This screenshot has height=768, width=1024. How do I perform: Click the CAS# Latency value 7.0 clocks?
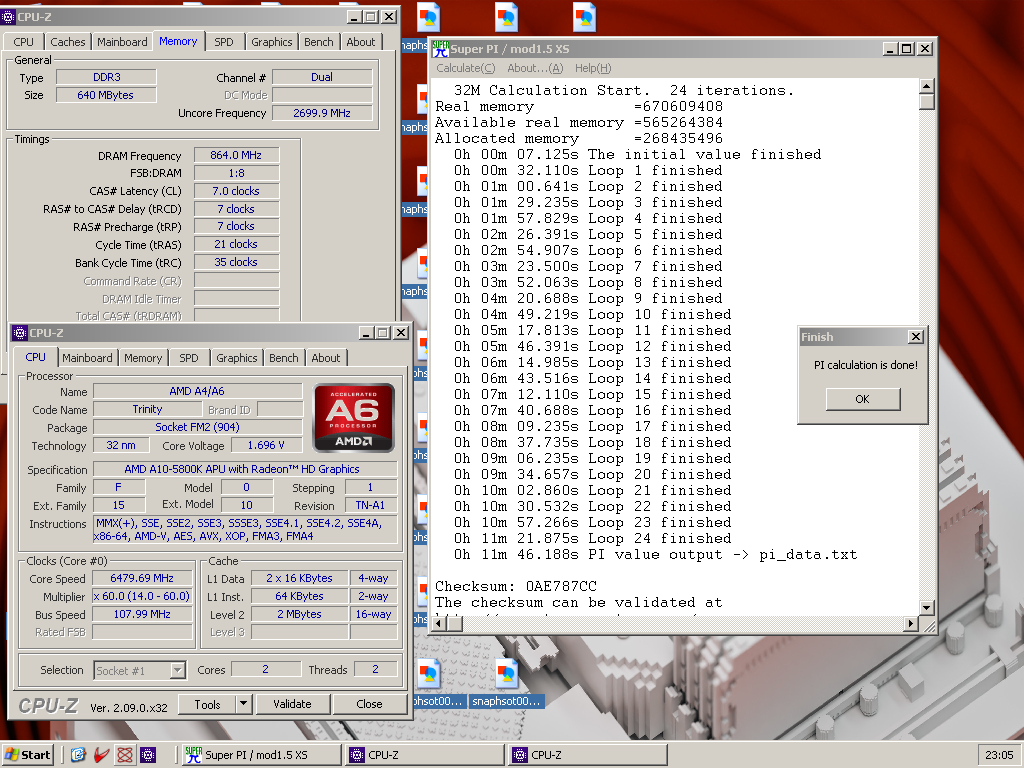pos(236,191)
